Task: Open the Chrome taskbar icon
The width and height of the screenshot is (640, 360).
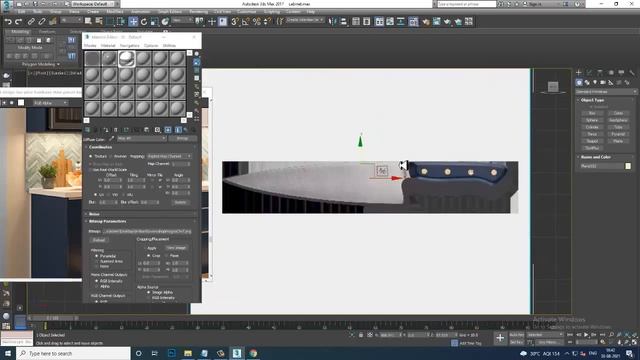Action: (x=253, y=353)
